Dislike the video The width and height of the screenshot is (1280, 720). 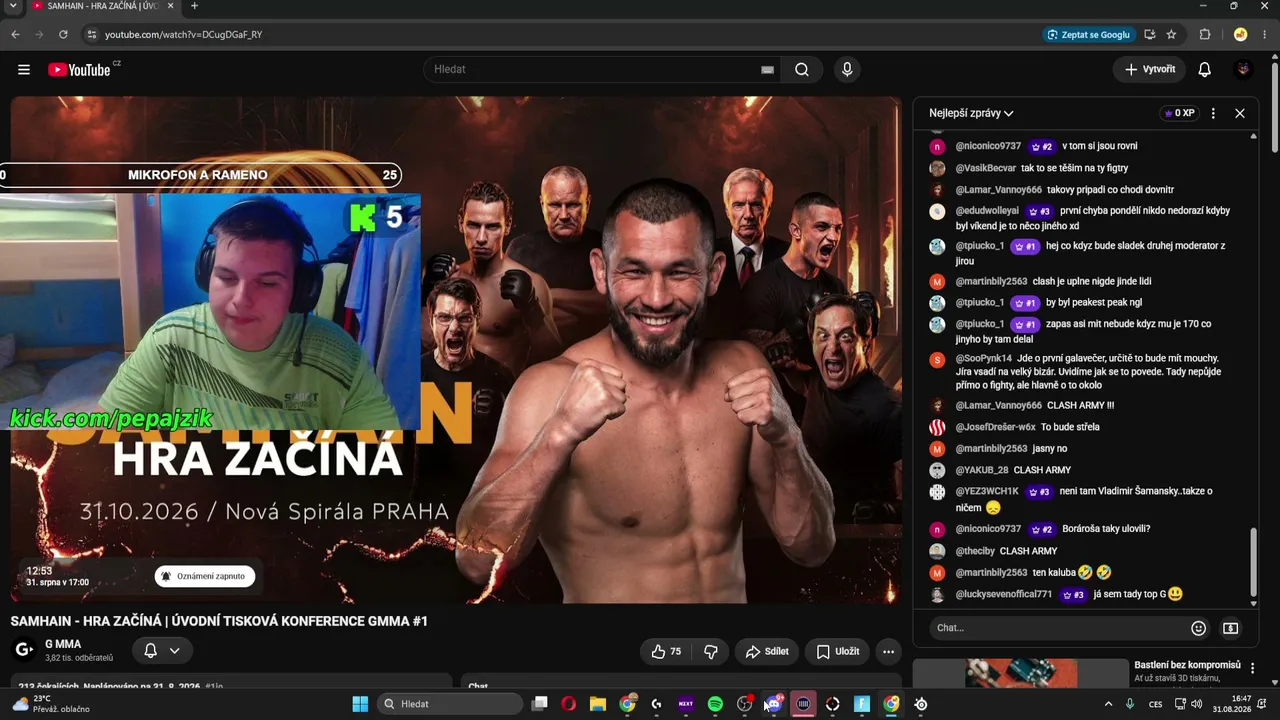pyautogui.click(x=711, y=652)
